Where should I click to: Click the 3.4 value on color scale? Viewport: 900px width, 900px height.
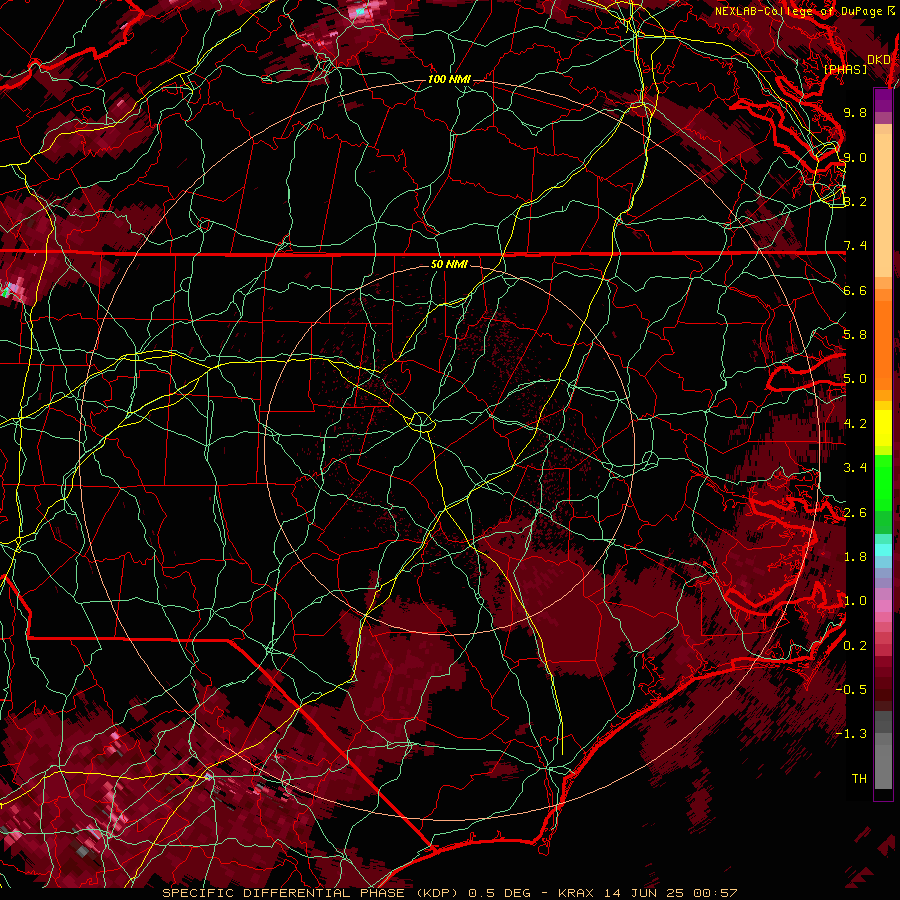point(855,468)
